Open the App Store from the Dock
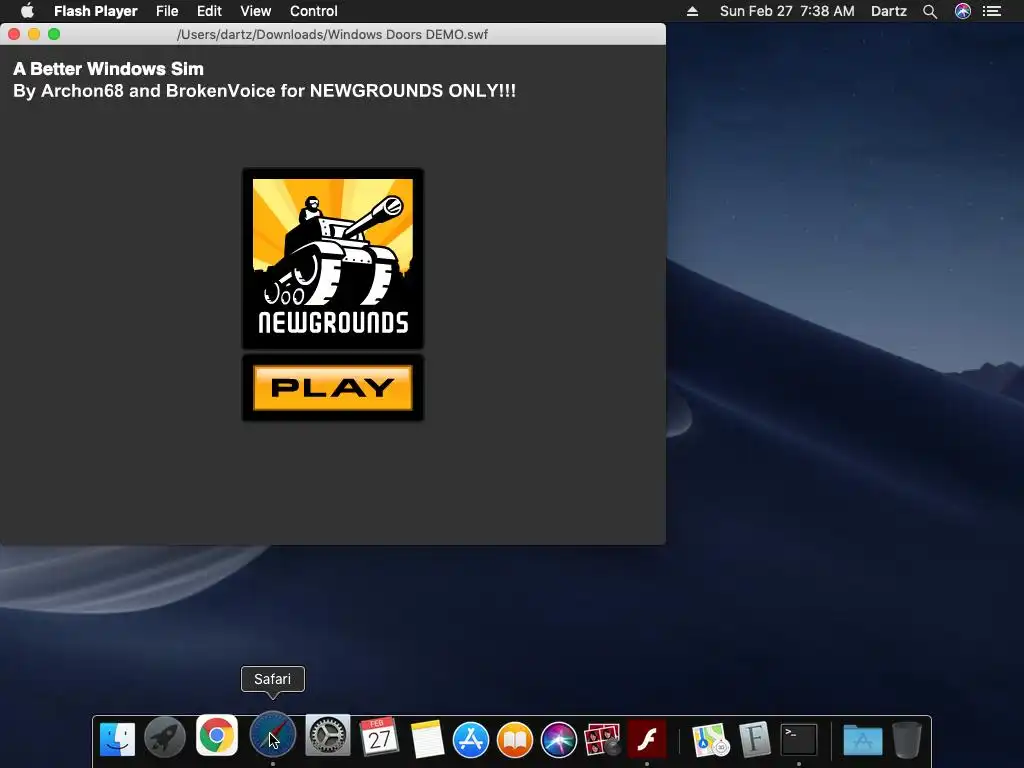Screen dimensions: 1024x768 tap(471, 739)
